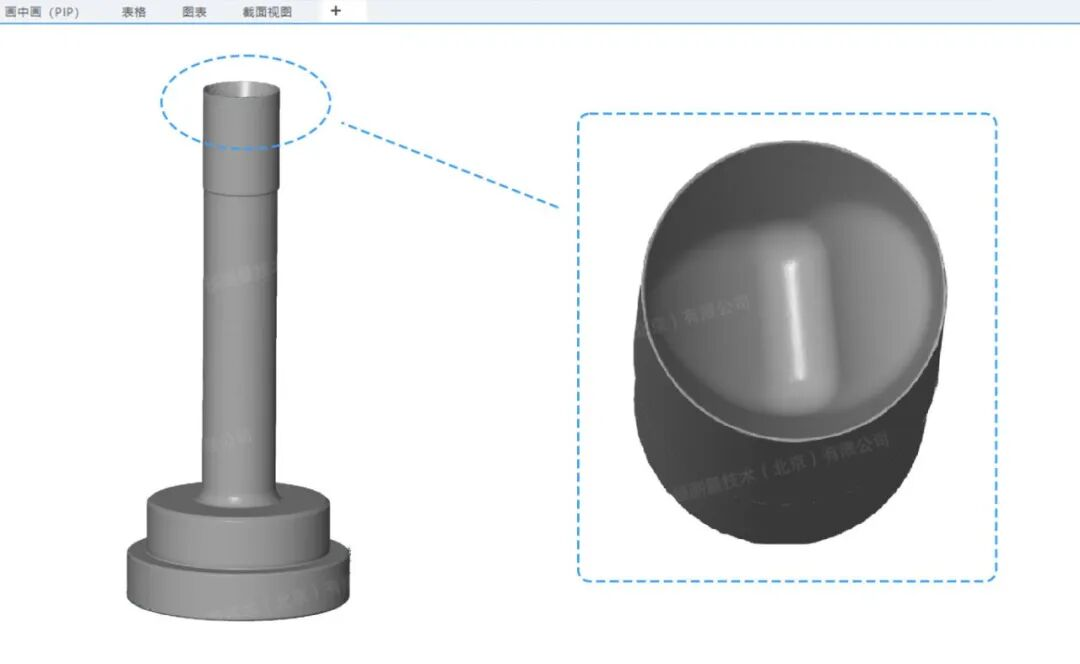Add a new view with the plus button

tap(336, 11)
